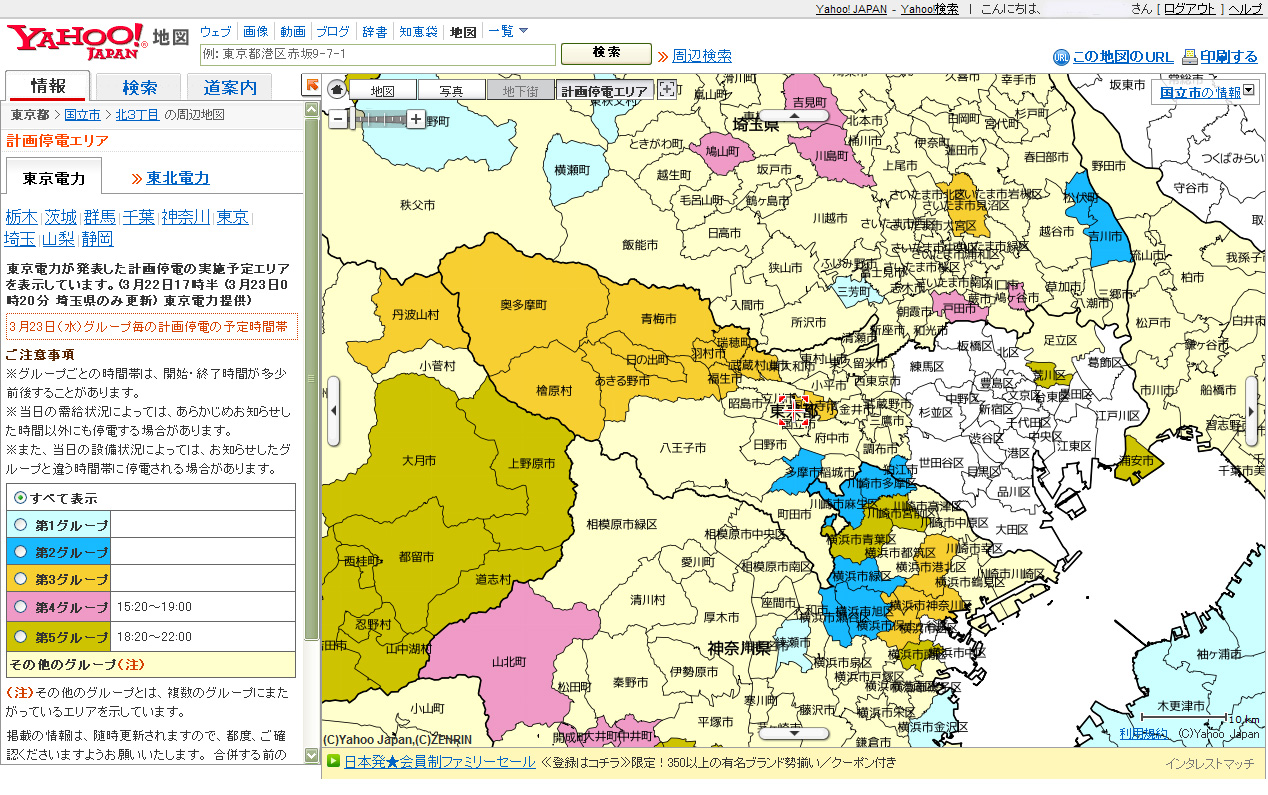Viewport: 1268px width, 795px height.
Task: Open the 山梨 prefecture link
Action: click(60, 239)
